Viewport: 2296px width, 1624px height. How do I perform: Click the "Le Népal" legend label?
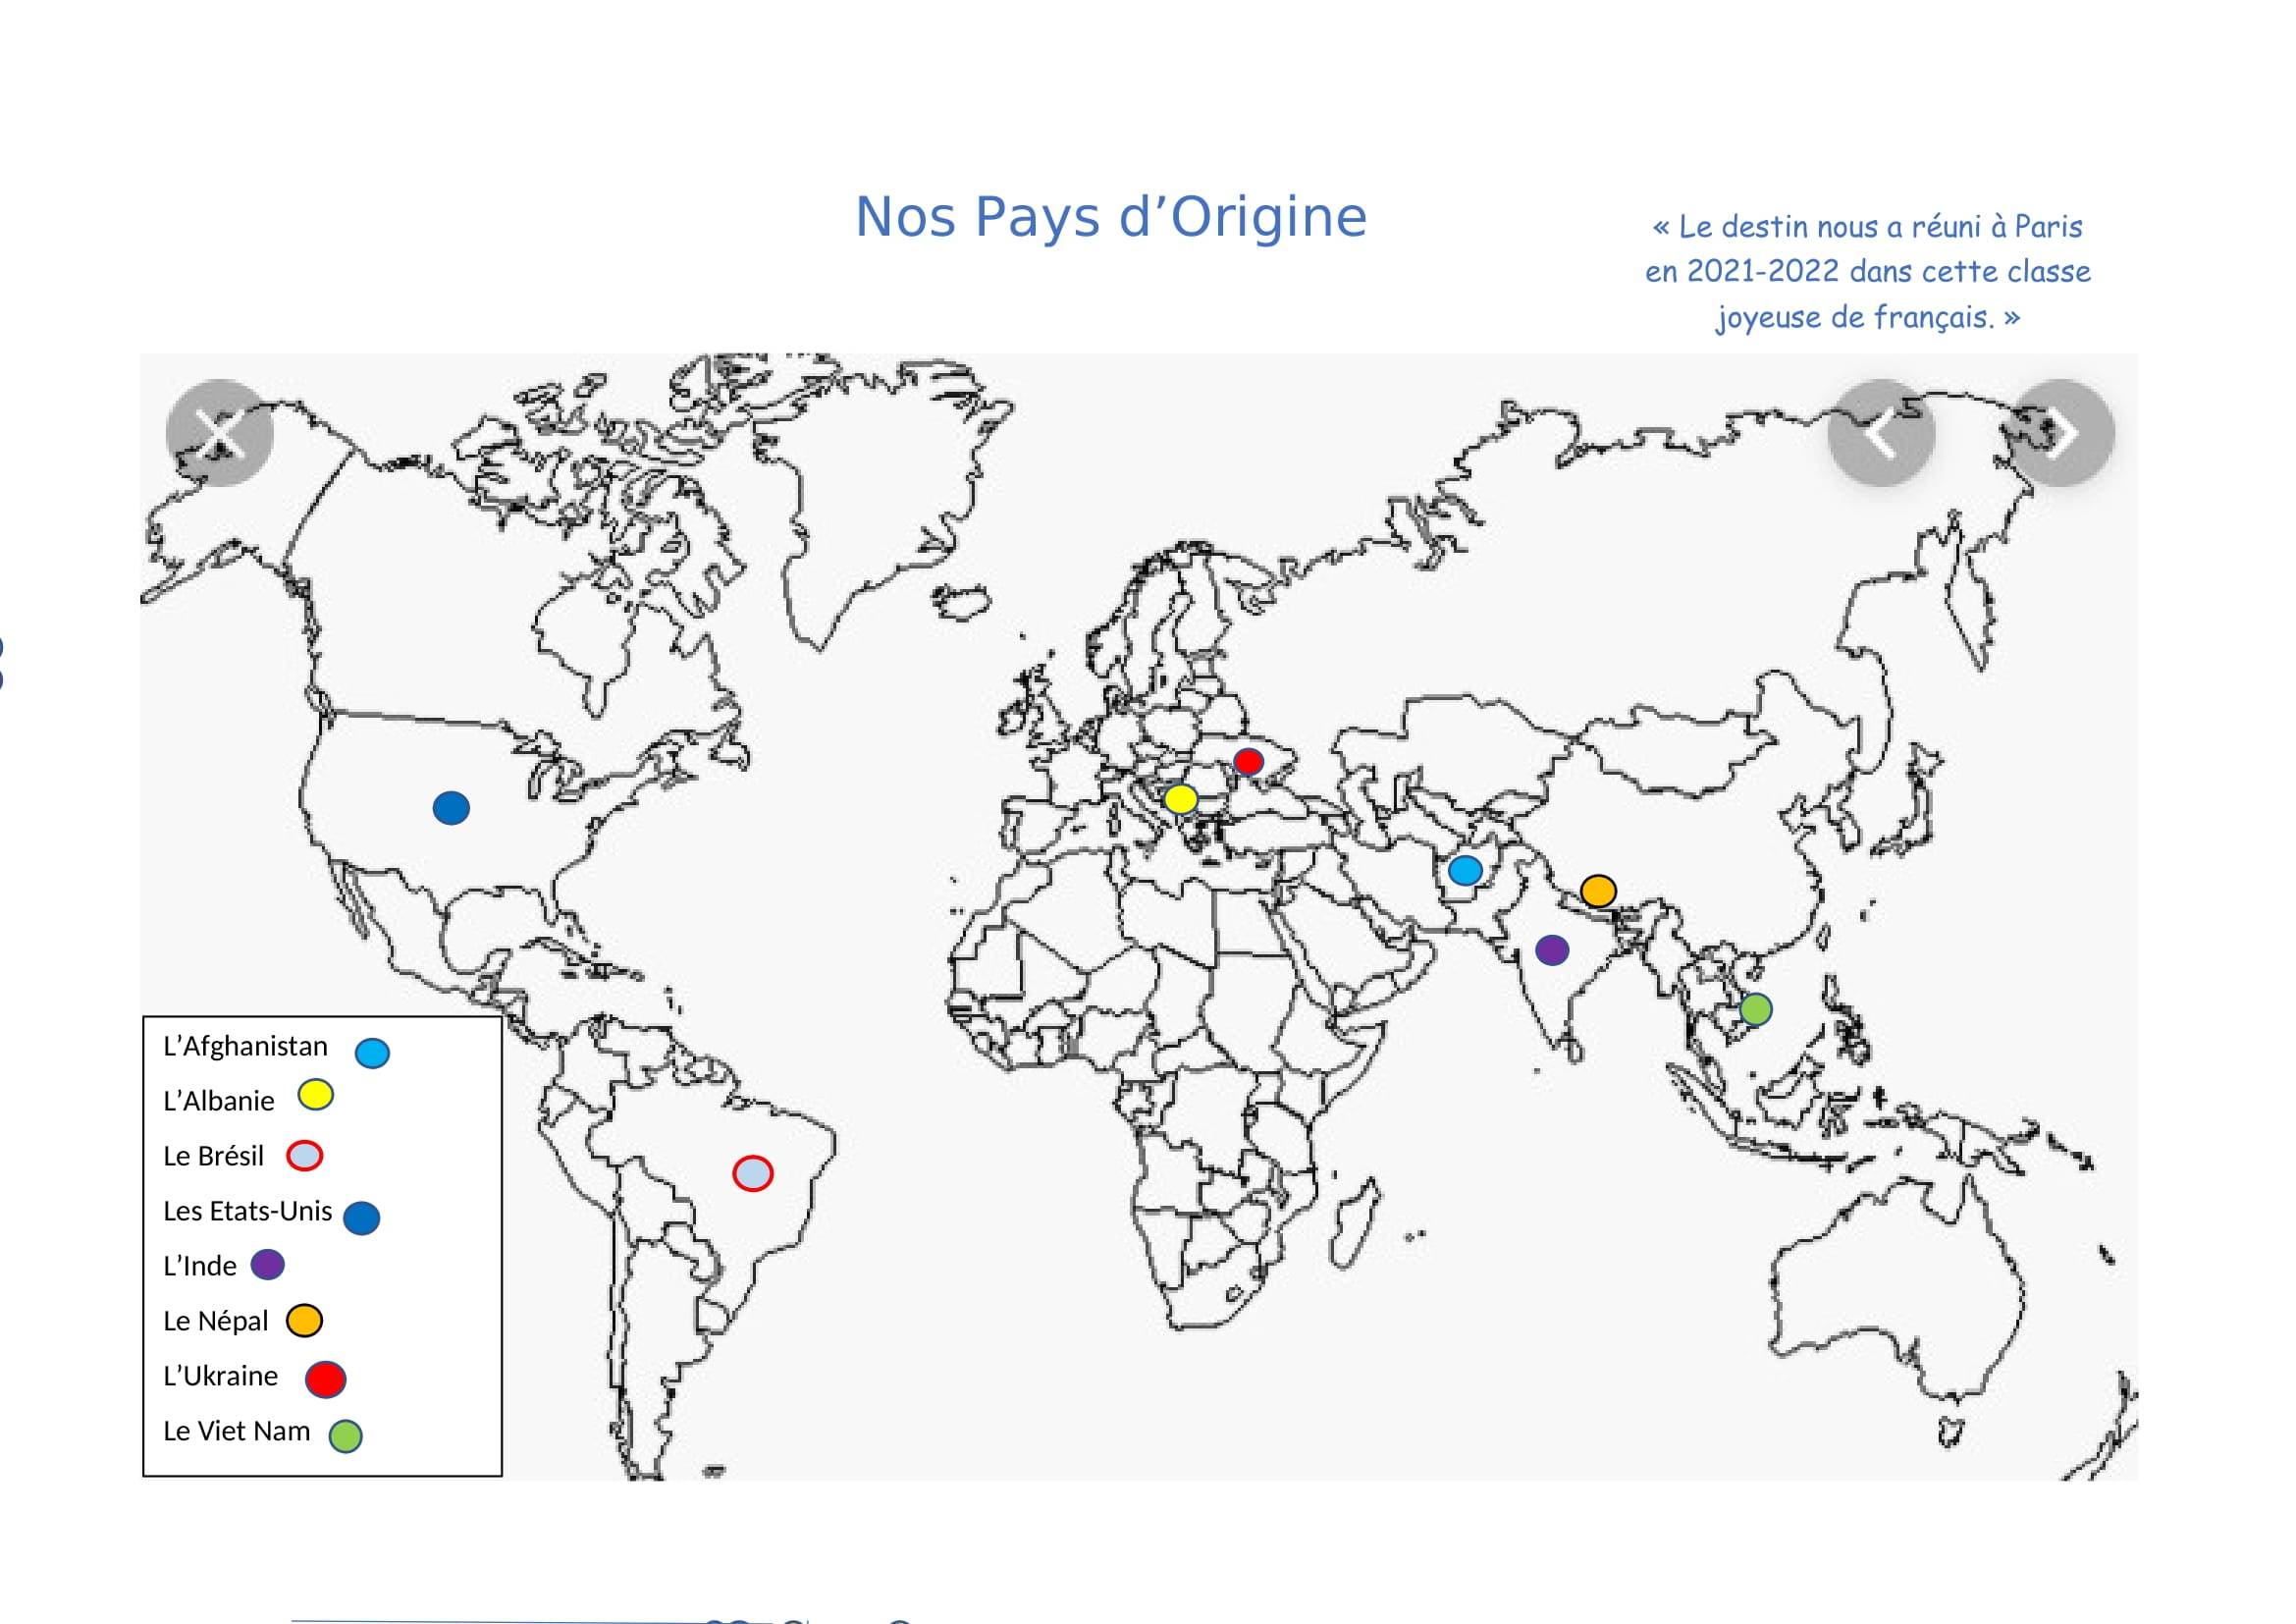click(215, 1321)
